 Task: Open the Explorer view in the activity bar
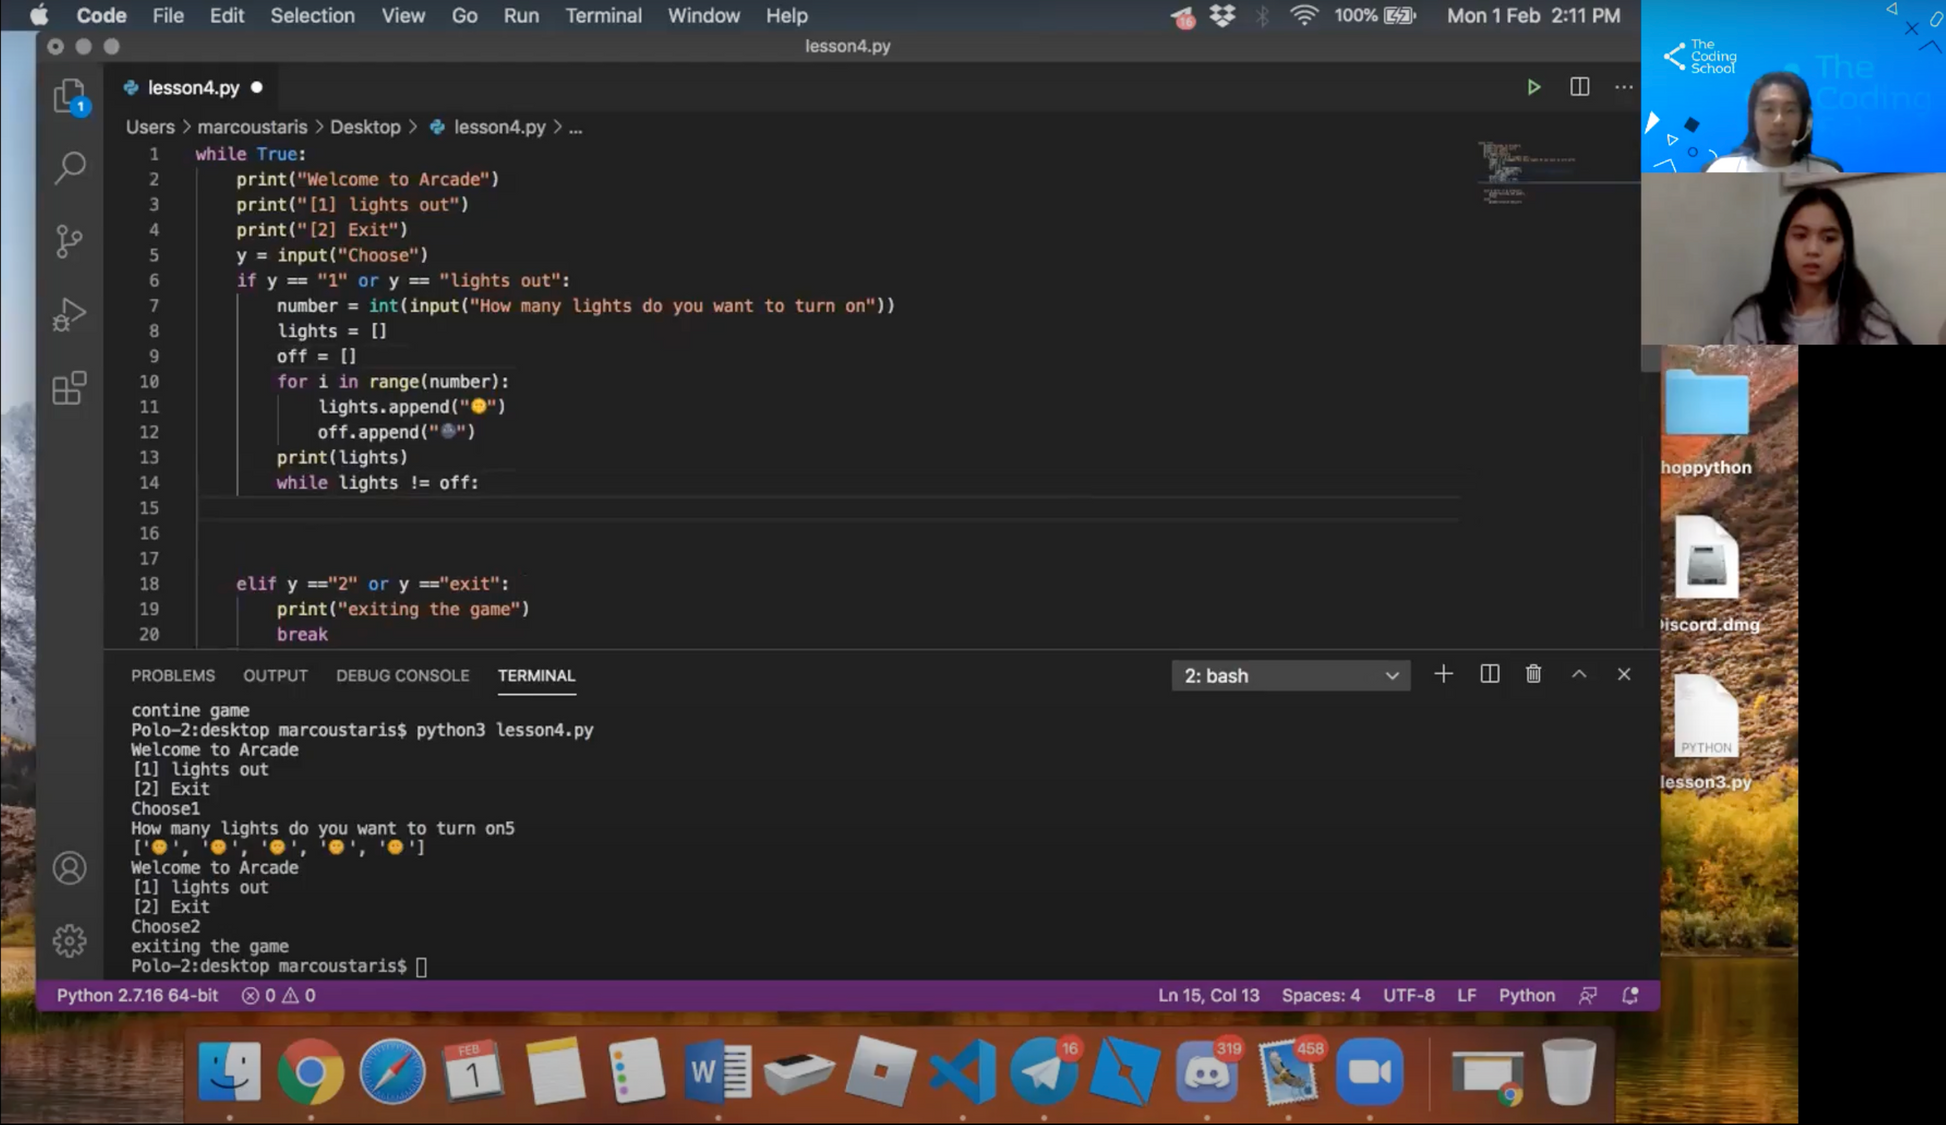(x=70, y=96)
